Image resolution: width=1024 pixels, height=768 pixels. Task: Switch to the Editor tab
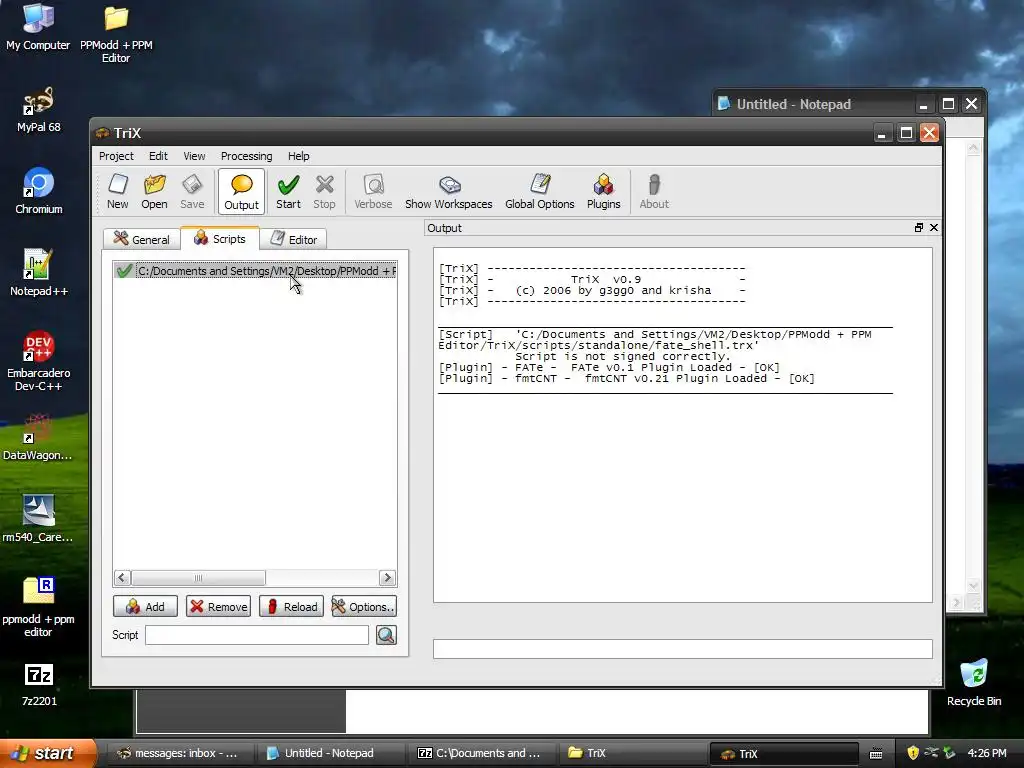tap(294, 239)
